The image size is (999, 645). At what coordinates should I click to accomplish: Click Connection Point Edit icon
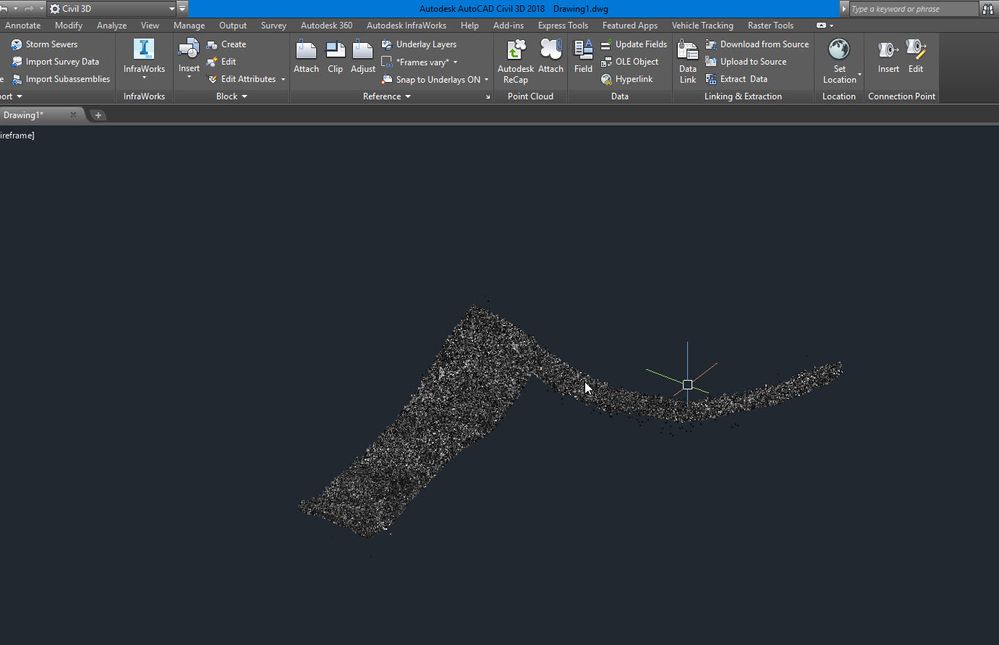916,49
